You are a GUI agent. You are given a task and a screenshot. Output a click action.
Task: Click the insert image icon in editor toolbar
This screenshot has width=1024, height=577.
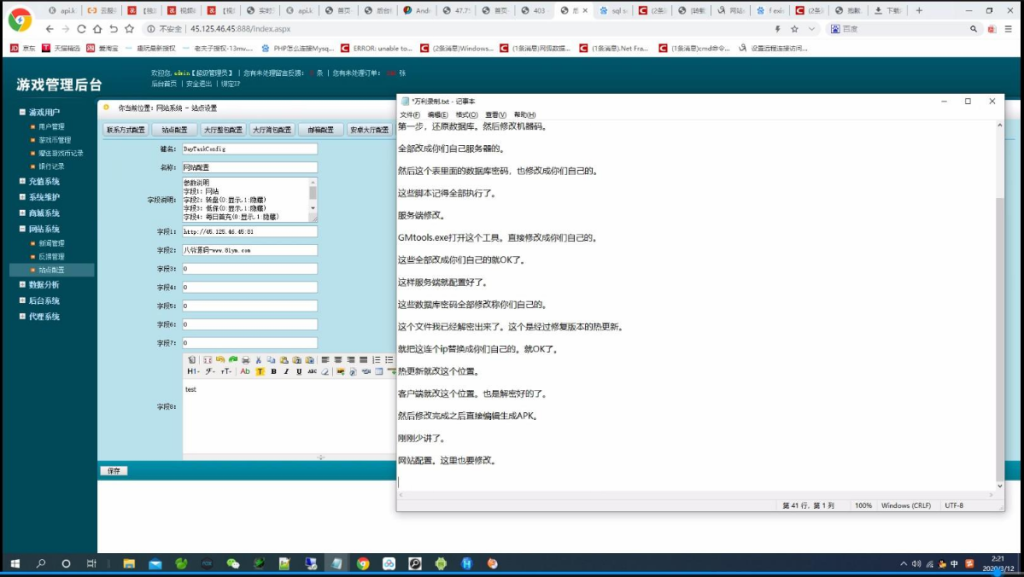pos(340,372)
